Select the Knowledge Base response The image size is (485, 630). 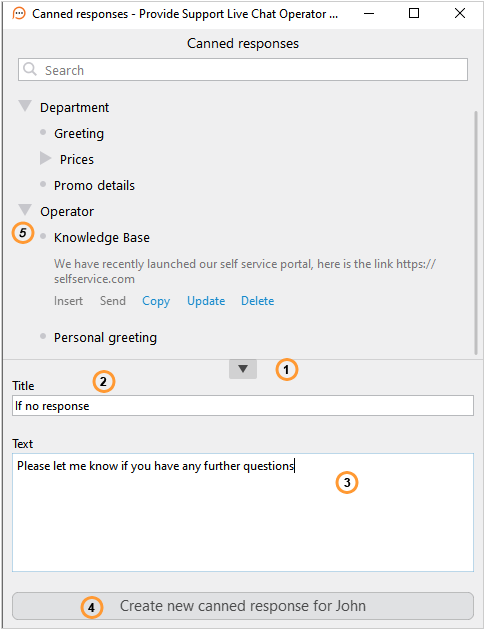pyautogui.click(x=102, y=237)
